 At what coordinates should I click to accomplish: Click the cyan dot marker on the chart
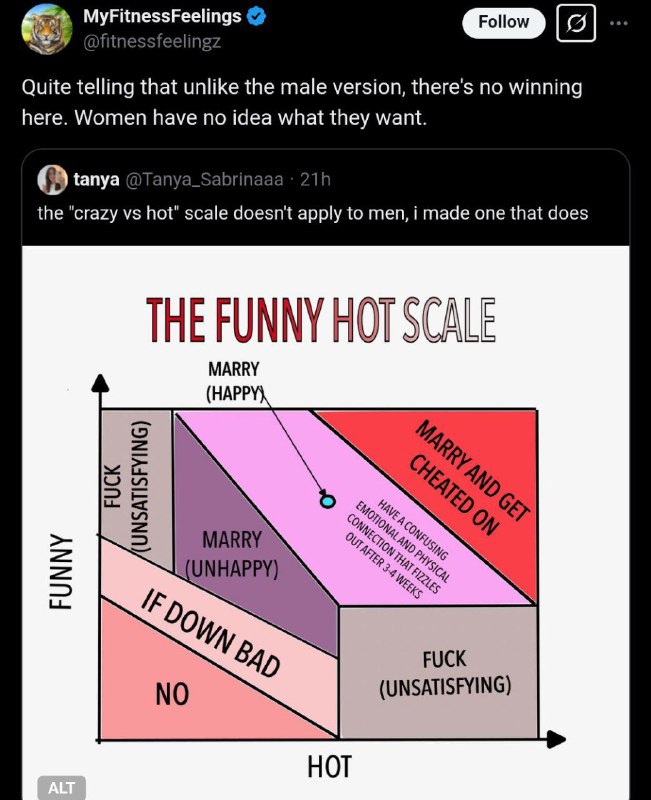pos(328,502)
